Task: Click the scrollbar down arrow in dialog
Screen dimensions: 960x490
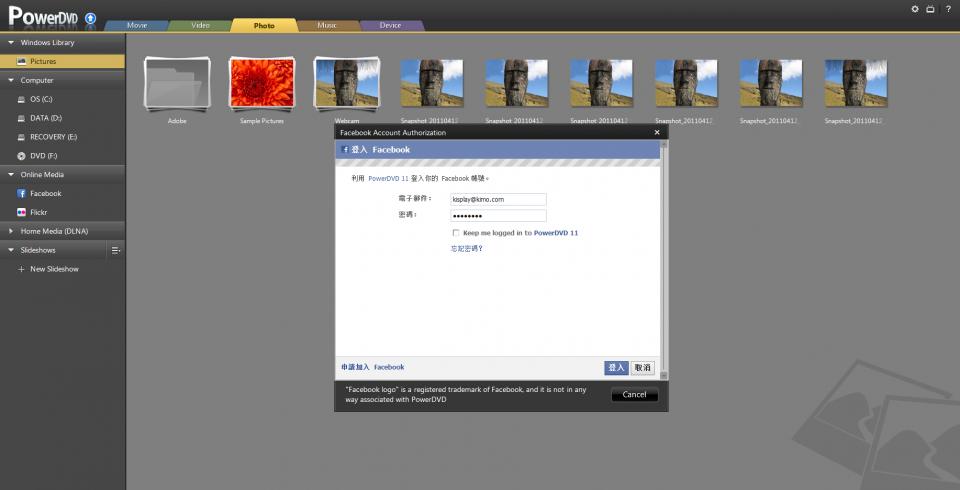Action: 664,375
